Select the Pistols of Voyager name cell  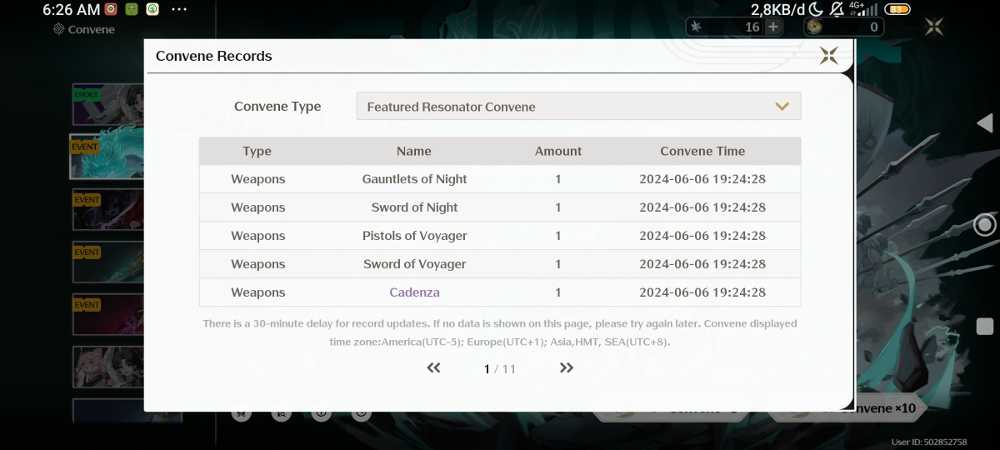point(415,236)
